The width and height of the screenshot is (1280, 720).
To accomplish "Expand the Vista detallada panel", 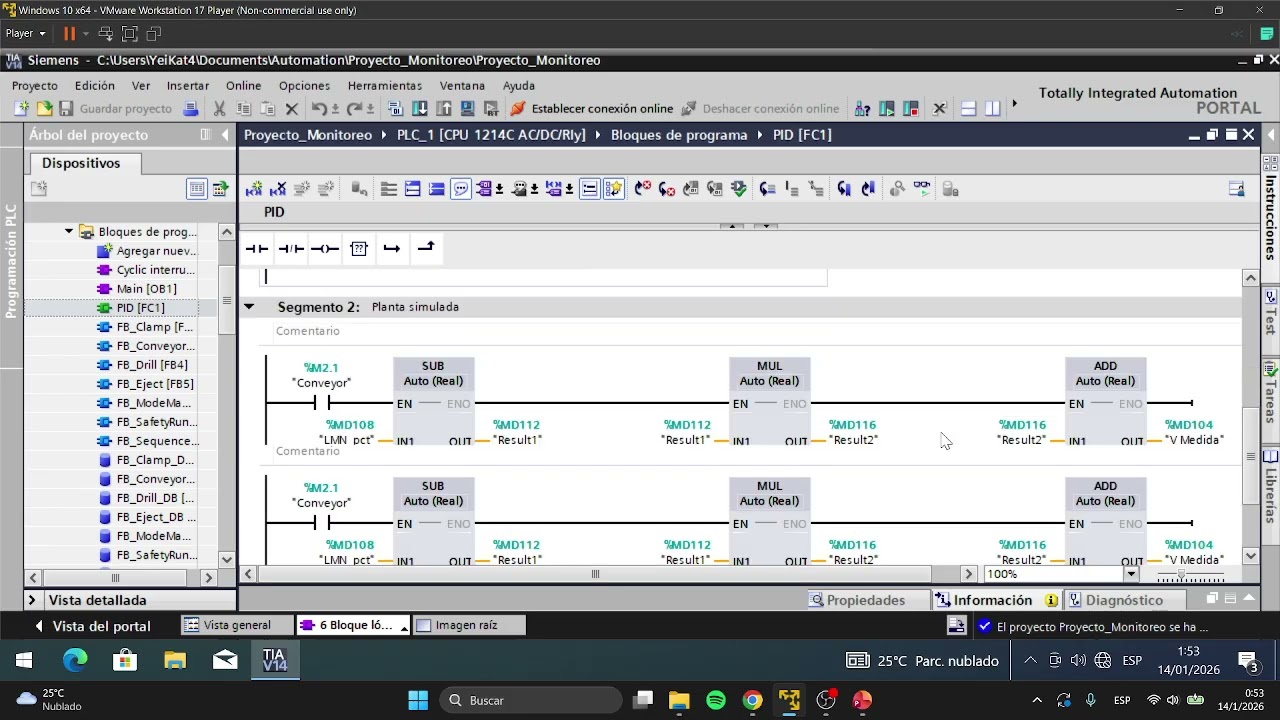I will (32, 600).
